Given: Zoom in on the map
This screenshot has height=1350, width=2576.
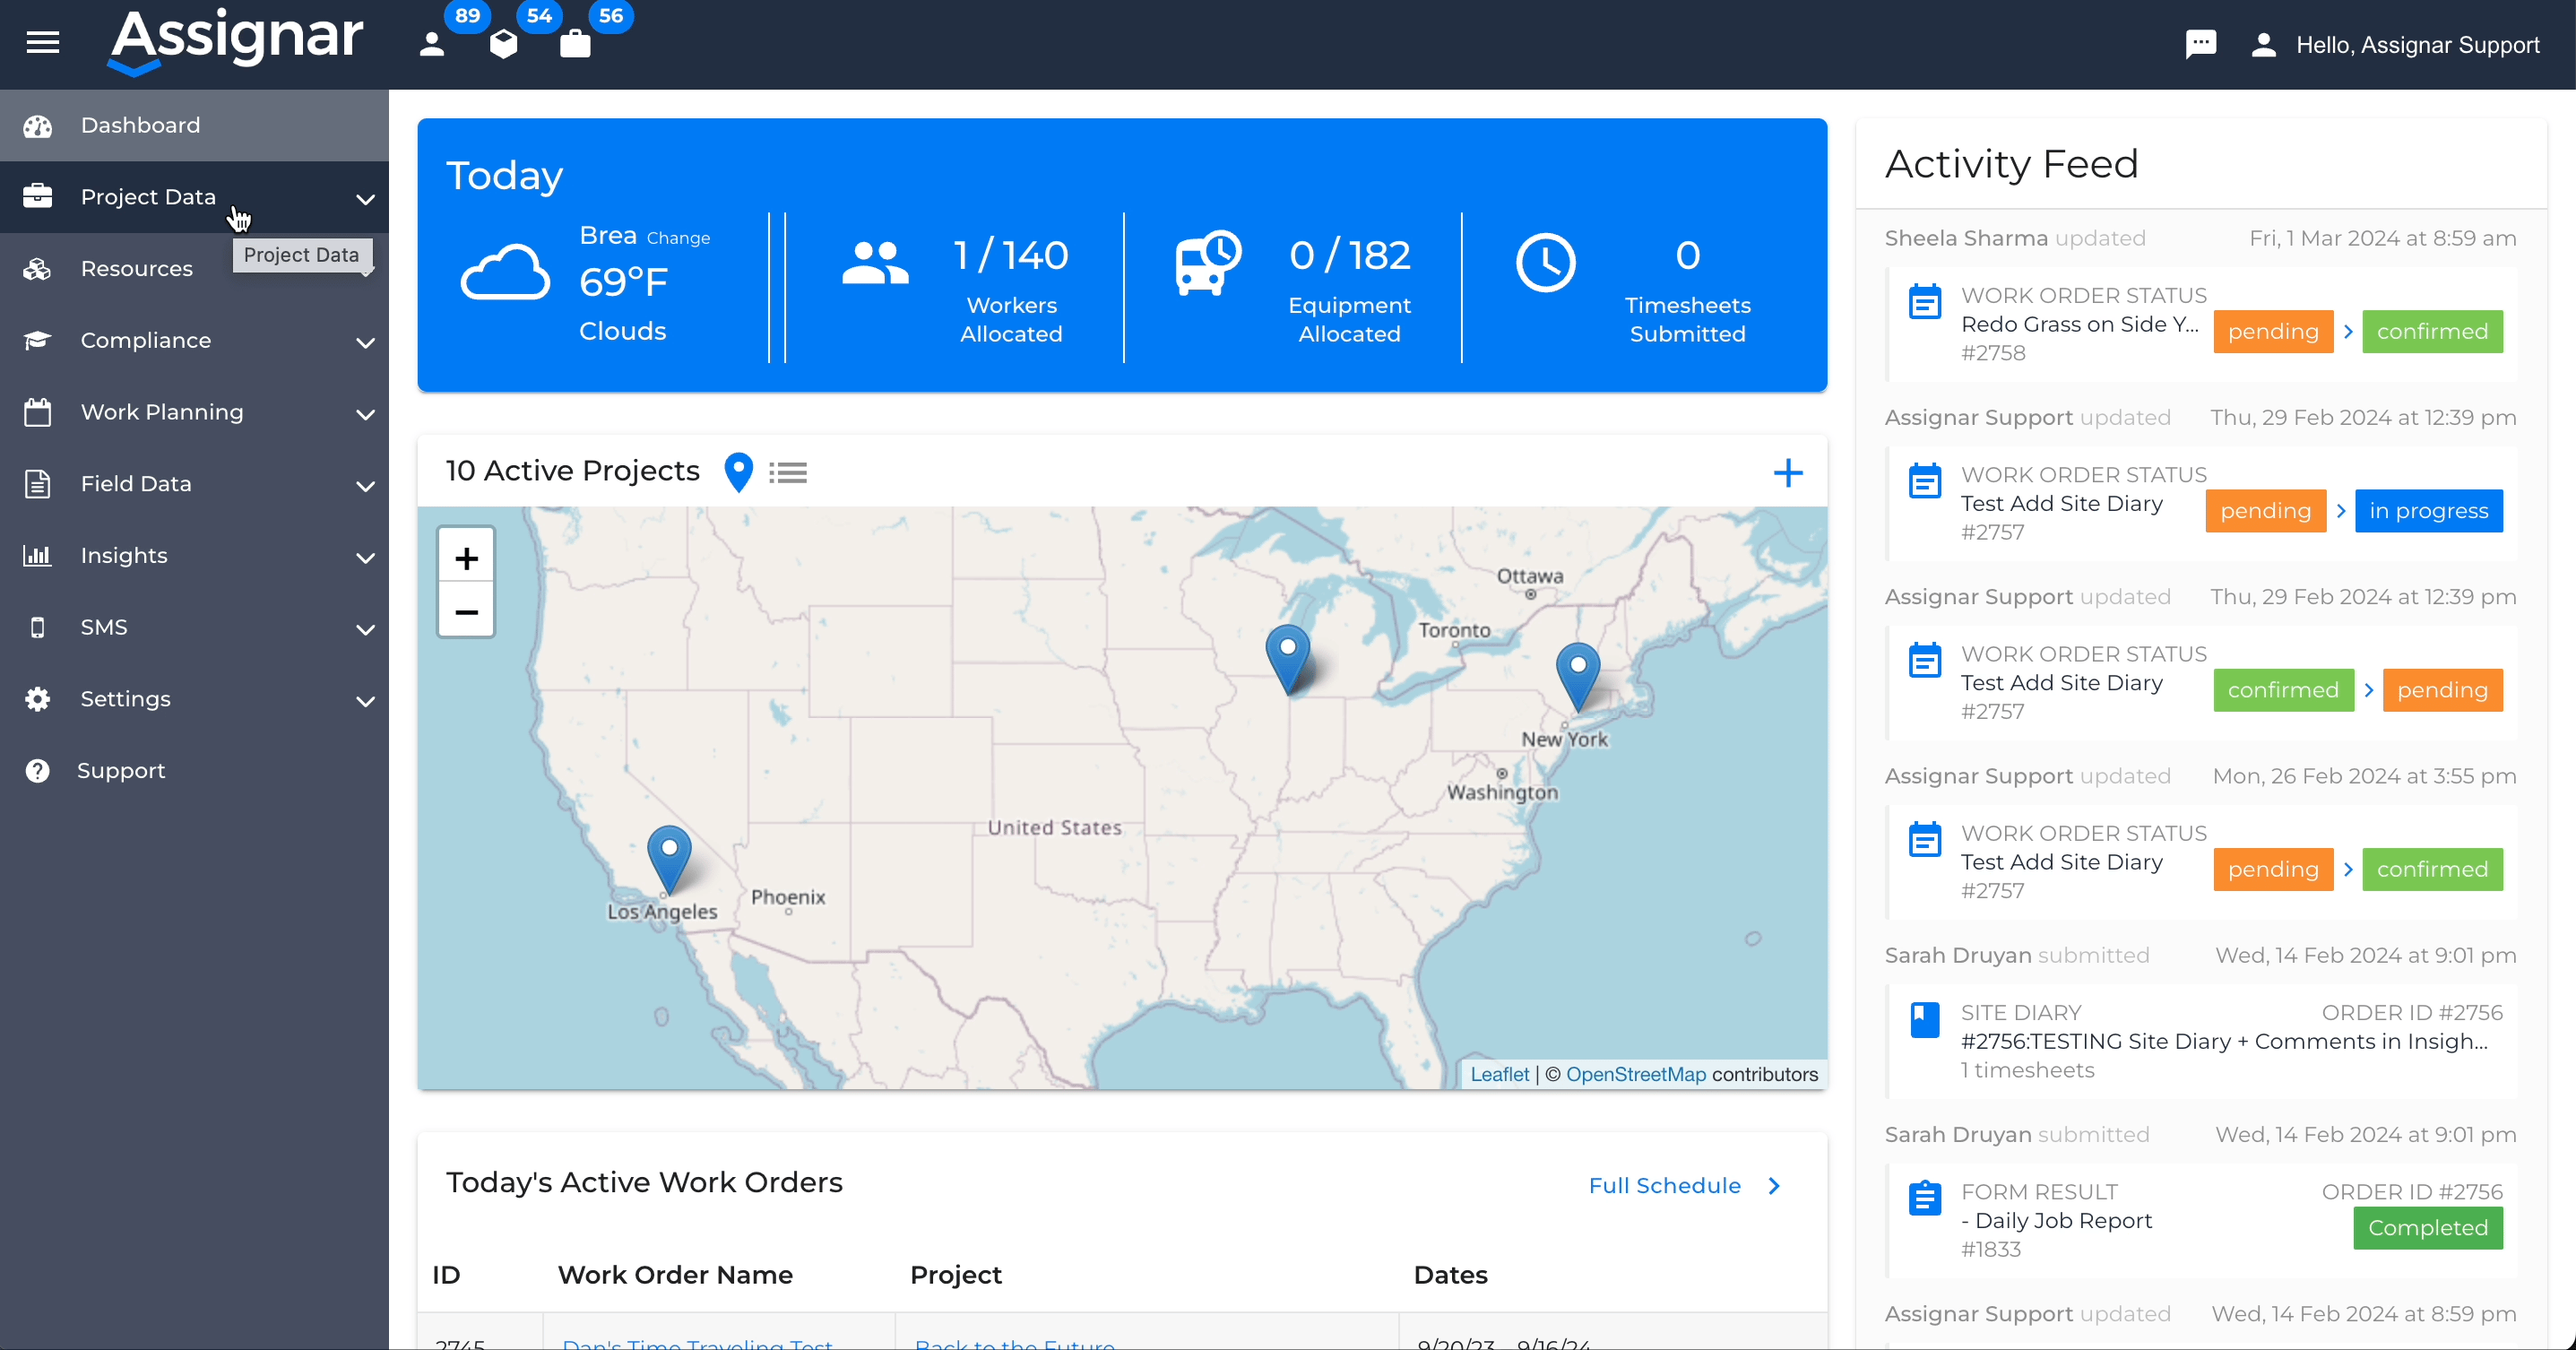Looking at the screenshot, I should click(466, 558).
